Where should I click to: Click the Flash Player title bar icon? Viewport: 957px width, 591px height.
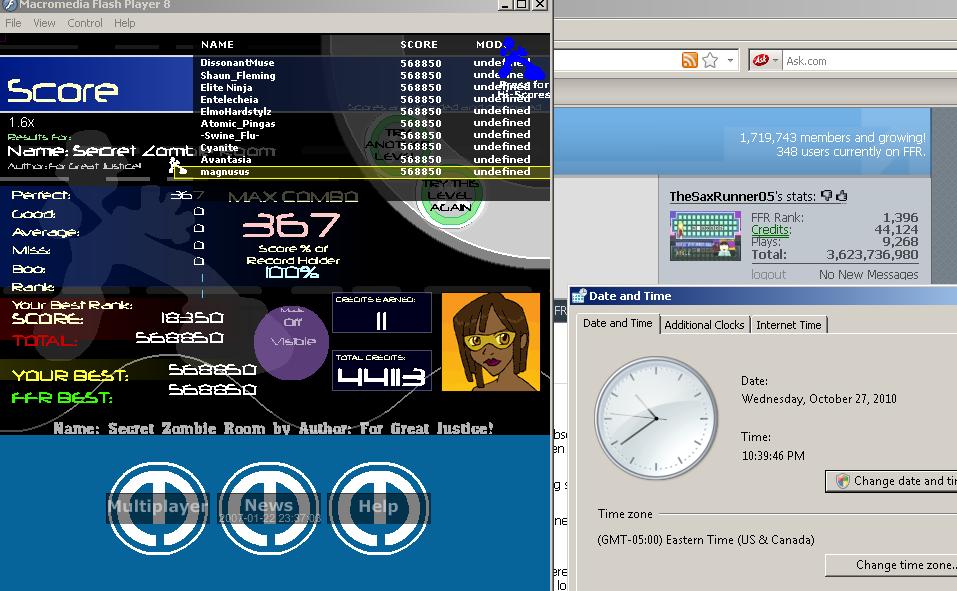click(9, 5)
